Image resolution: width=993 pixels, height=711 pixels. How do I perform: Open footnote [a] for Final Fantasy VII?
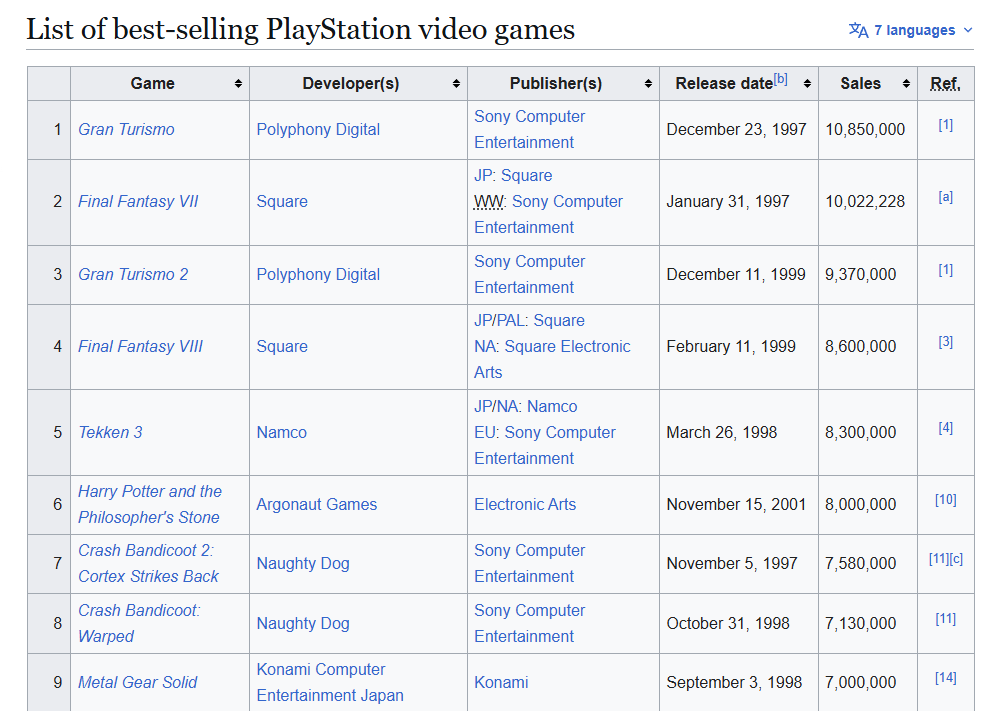click(x=946, y=197)
